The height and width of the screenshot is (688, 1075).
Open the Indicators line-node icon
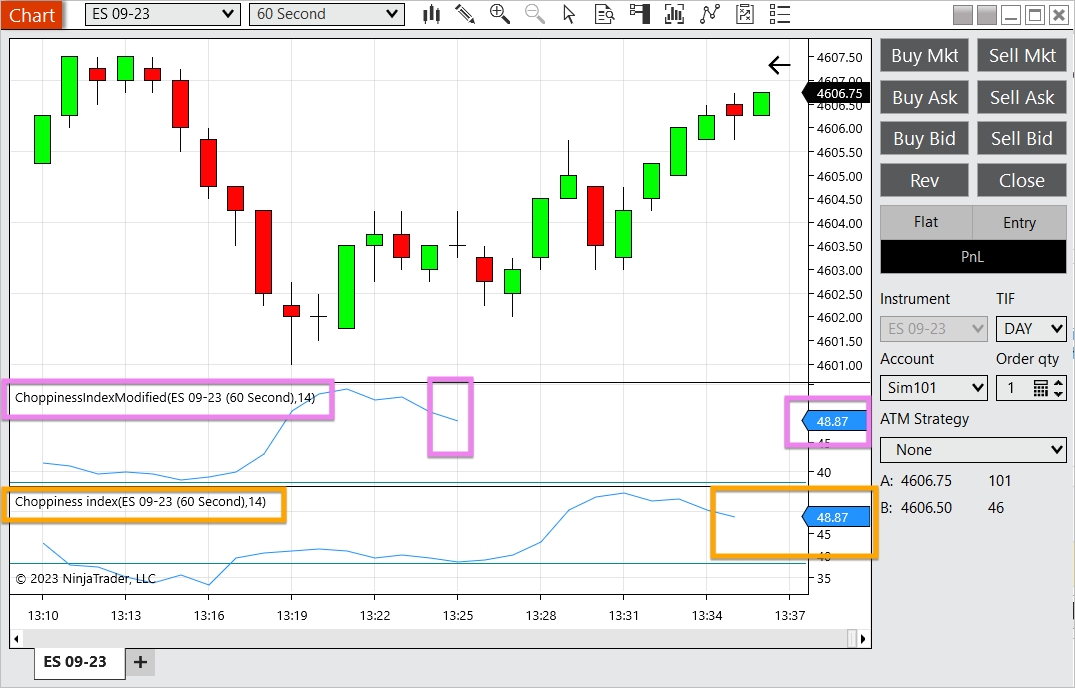point(710,14)
